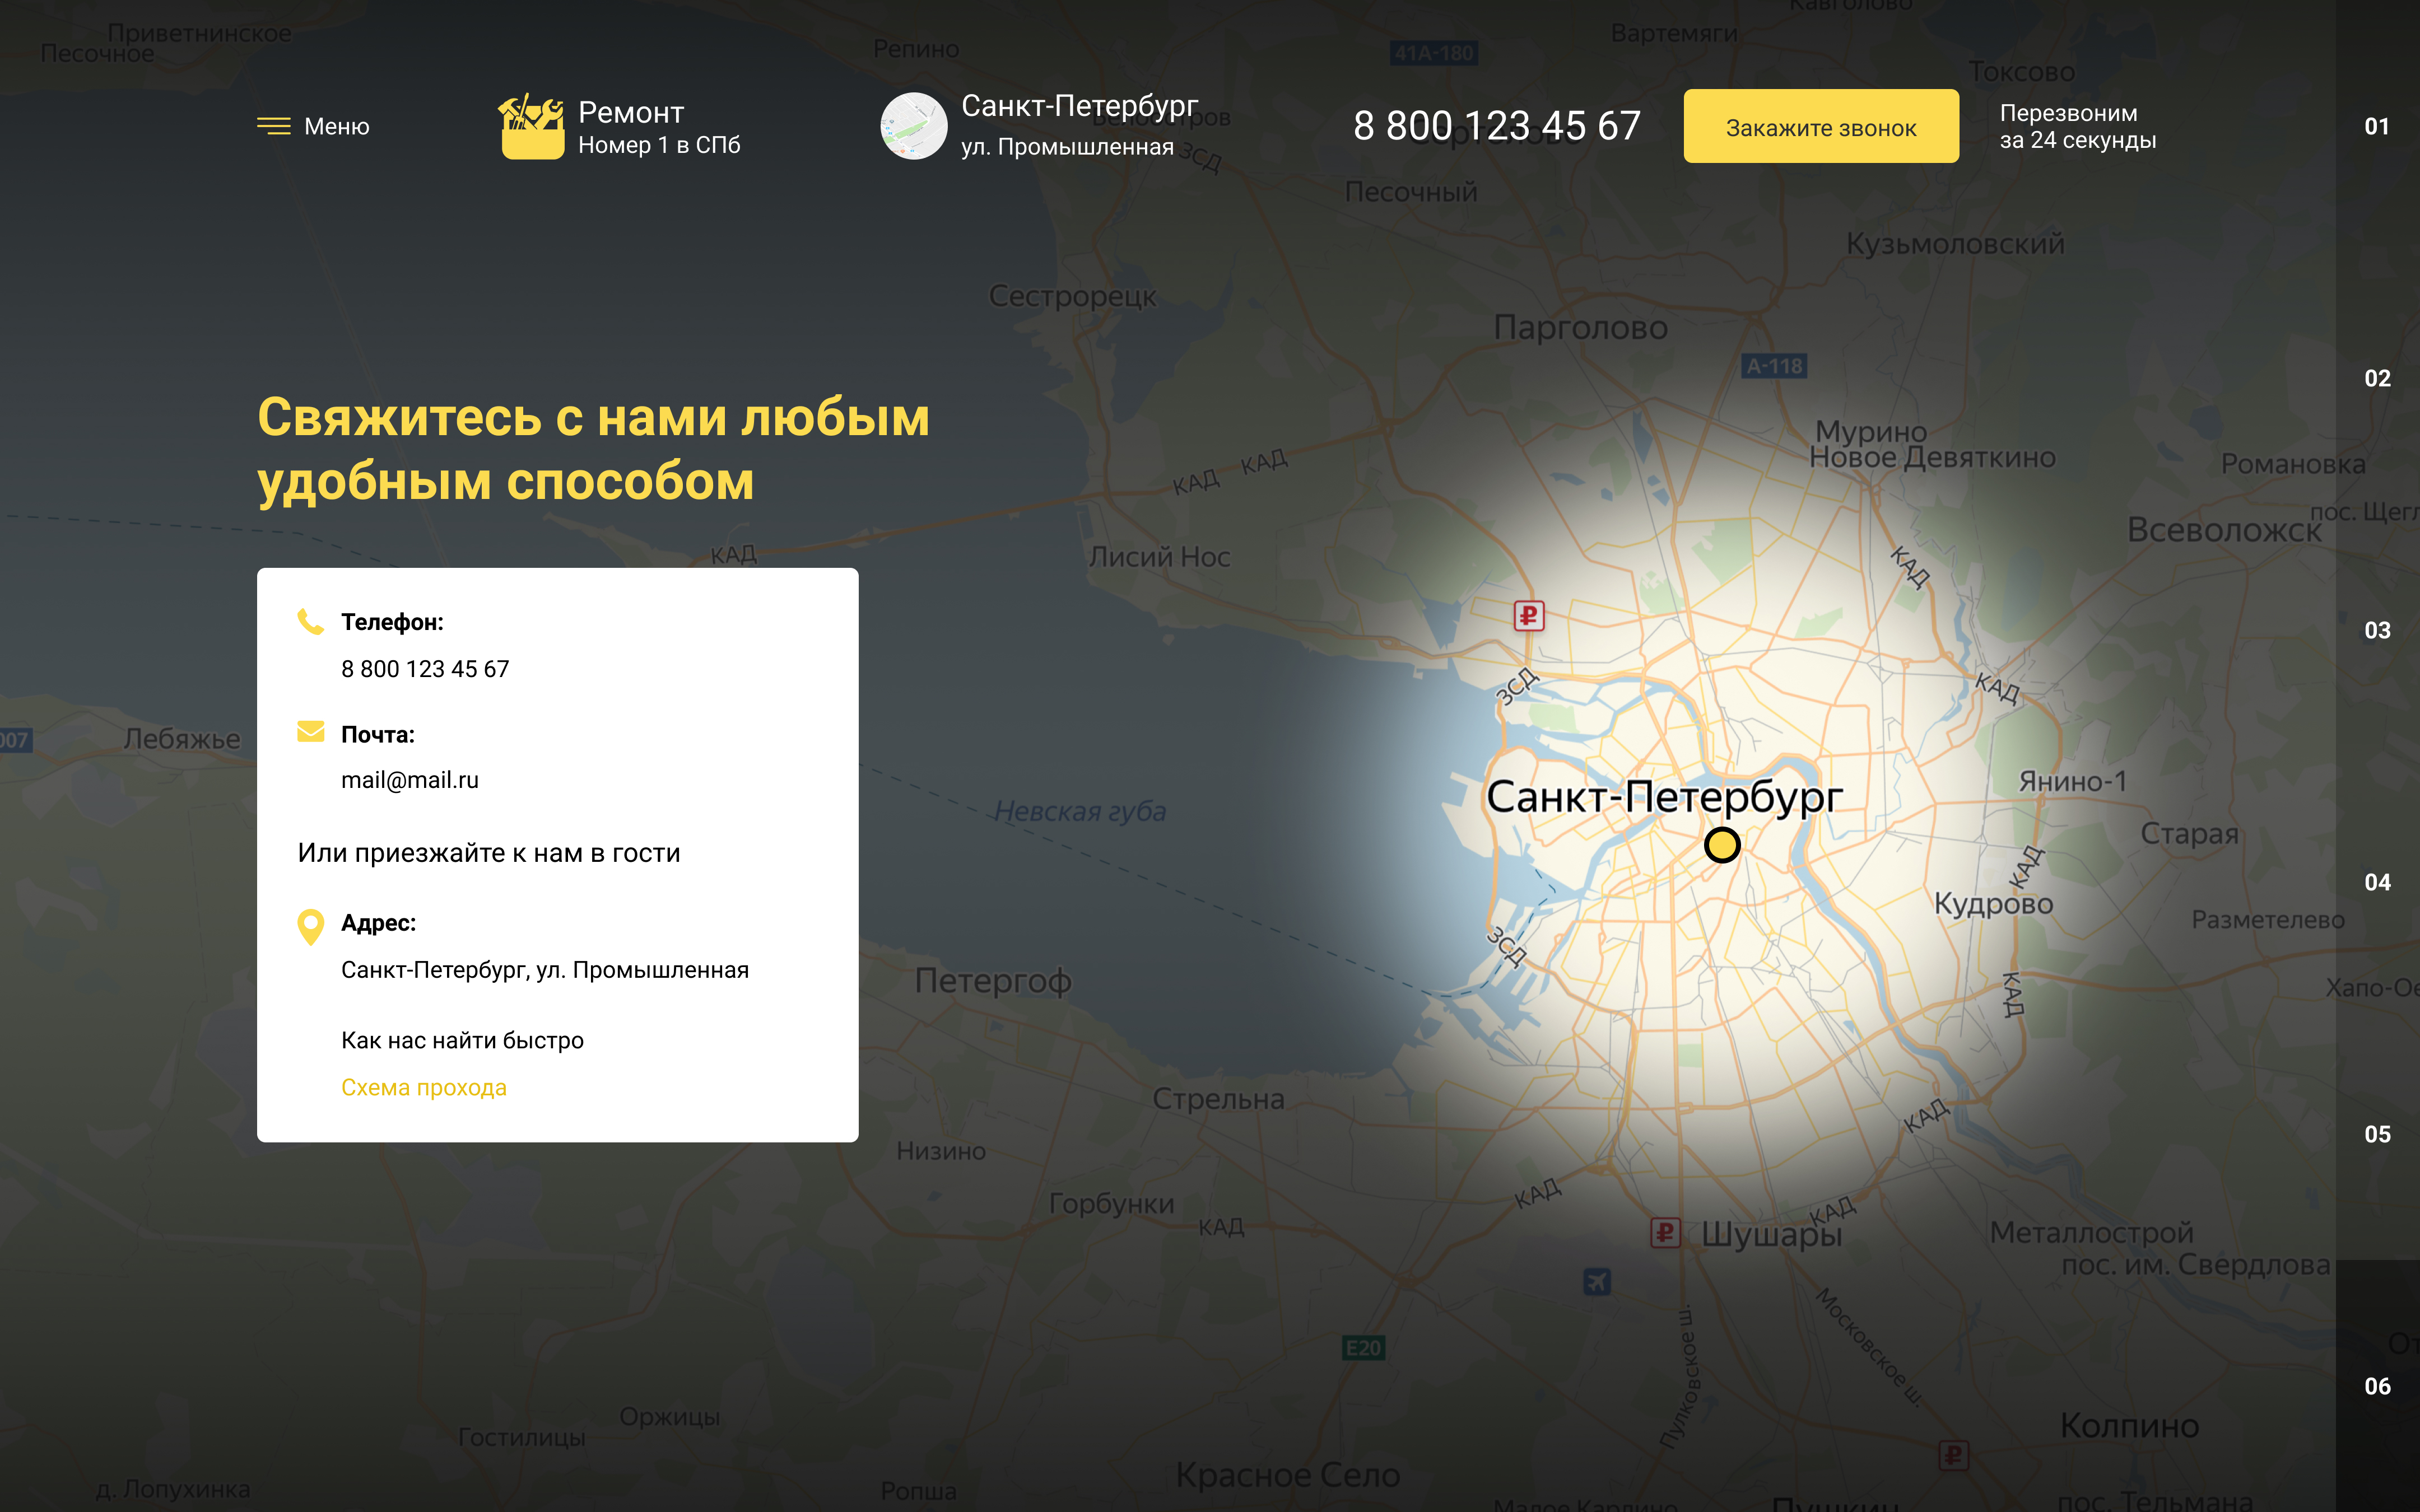
Task: Click the ruble icon near ЗСД north
Action: (x=1529, y=615)
